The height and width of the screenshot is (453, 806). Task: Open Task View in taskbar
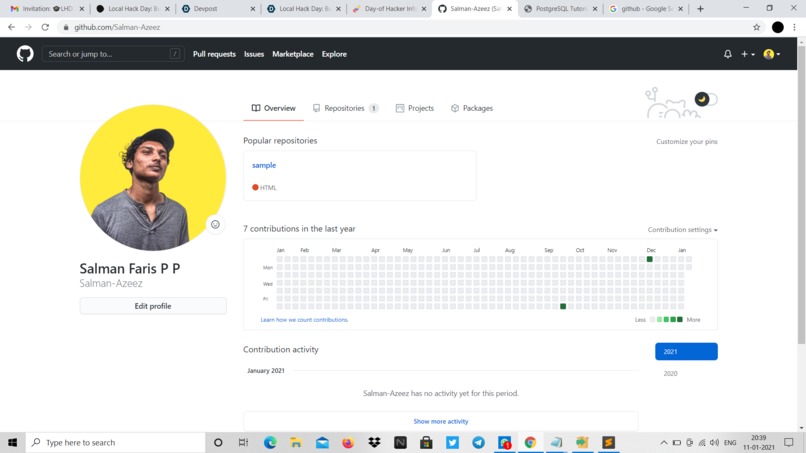tap(243, 442)
